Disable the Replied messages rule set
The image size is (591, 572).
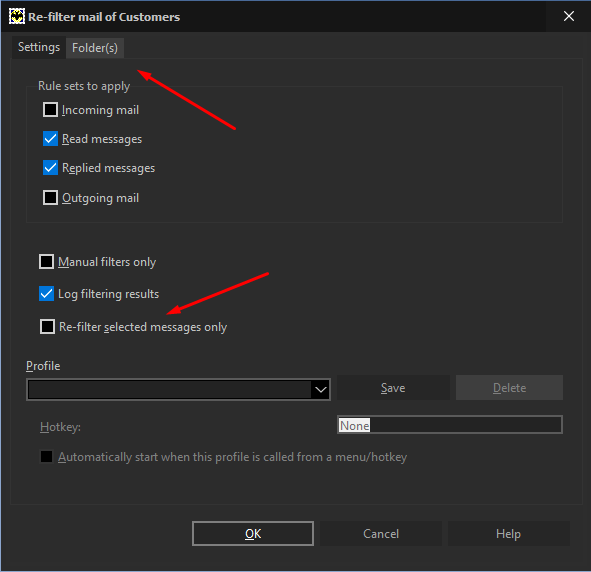pyautogui.click(x=50, y=168)
